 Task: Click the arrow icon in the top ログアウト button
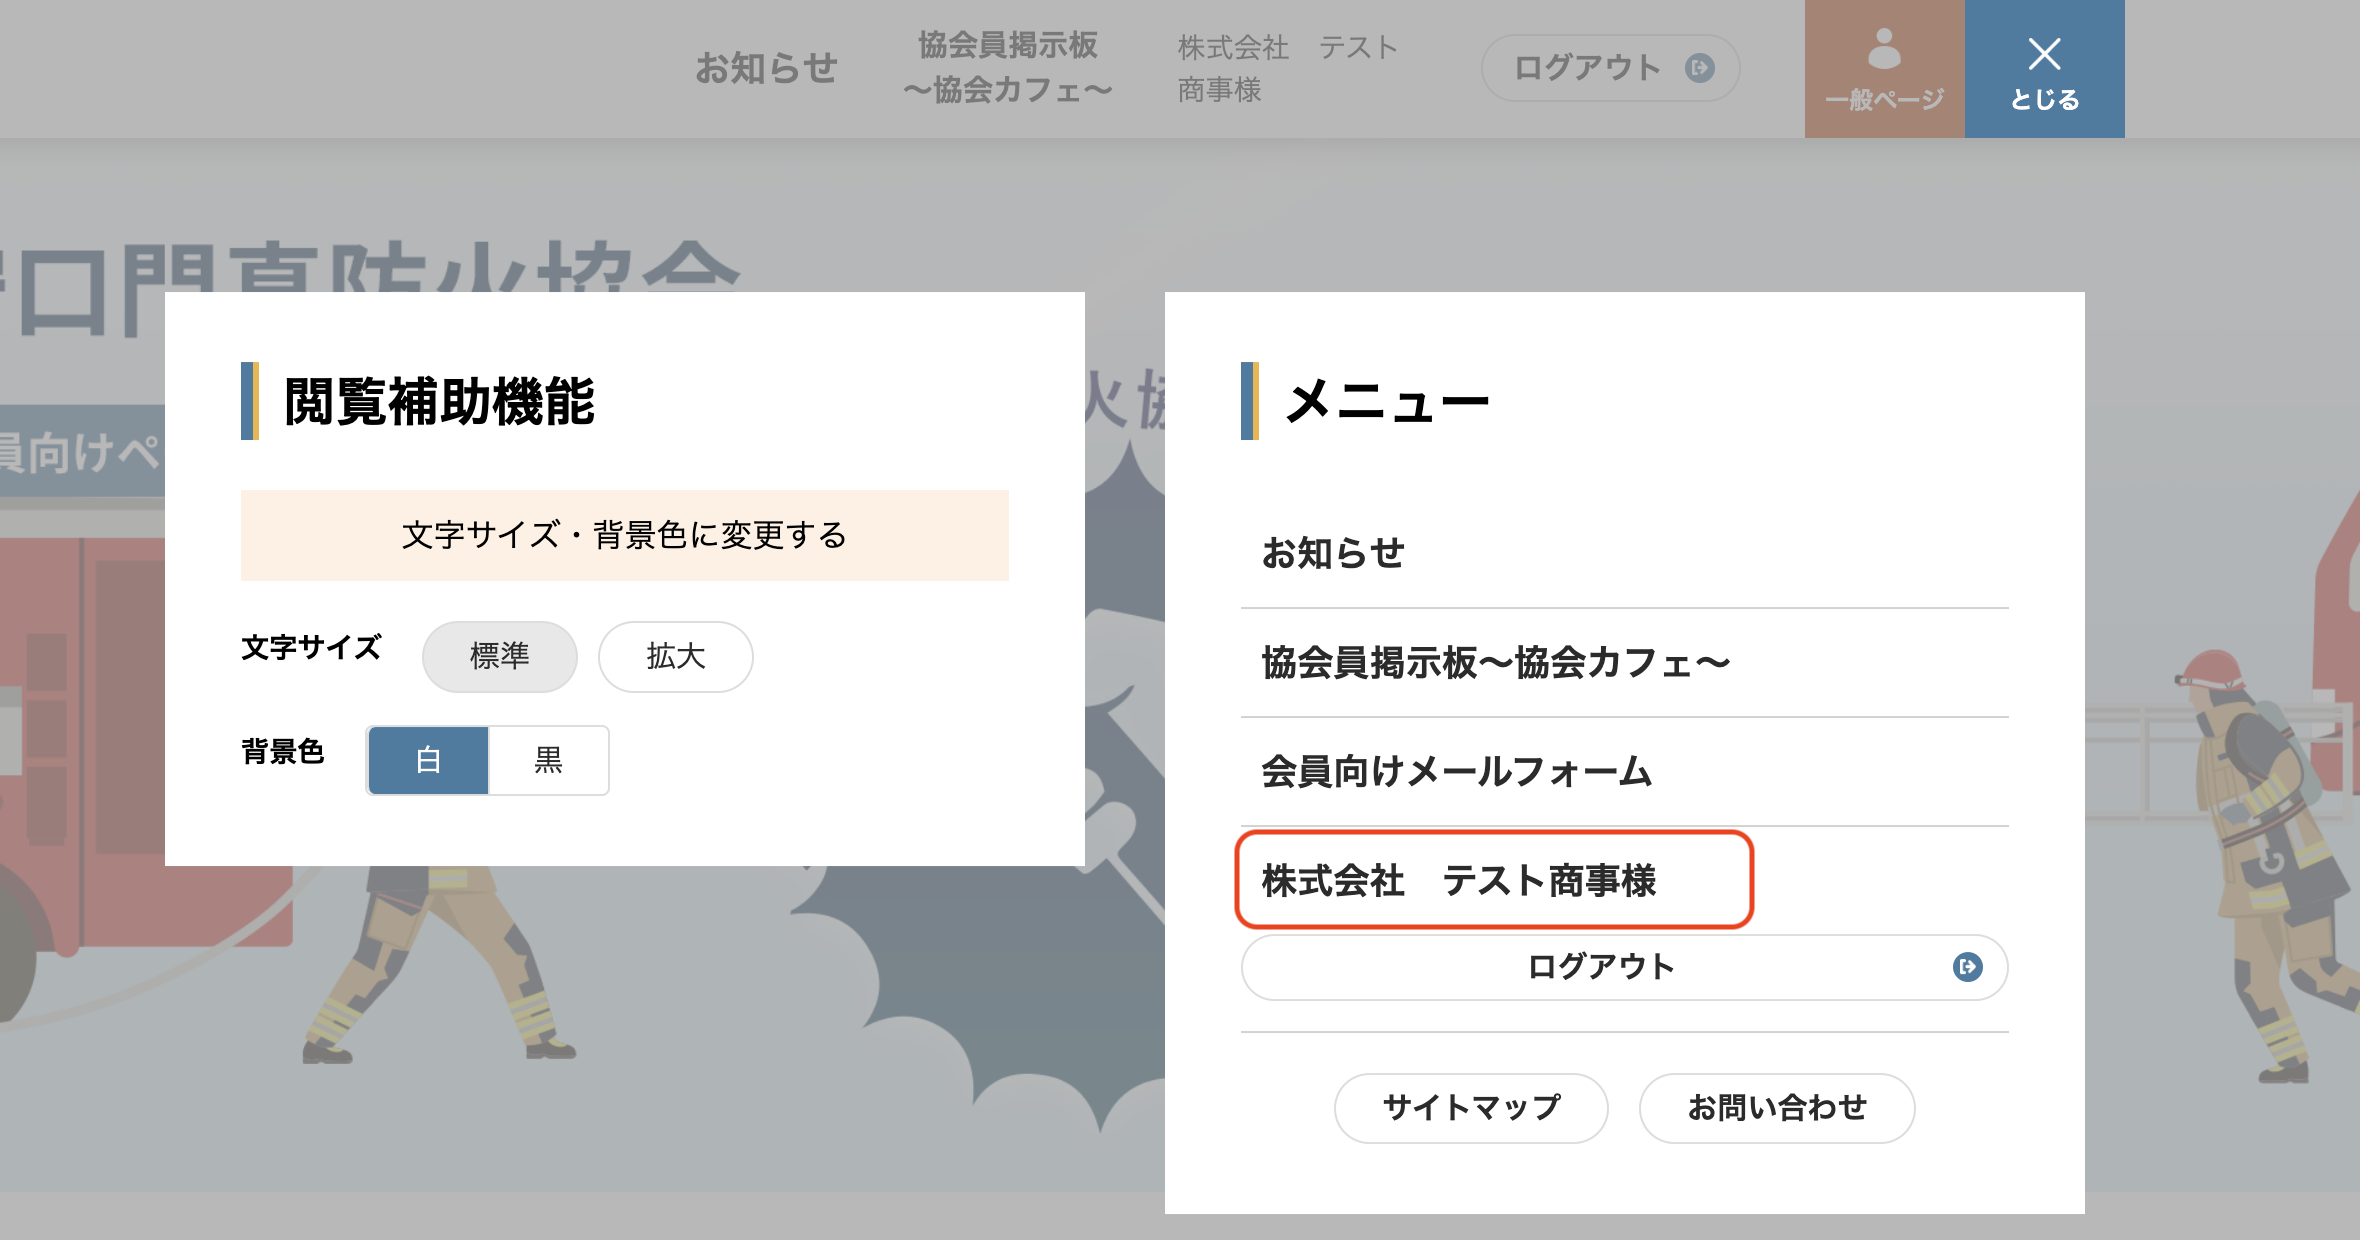(1699, 67)
